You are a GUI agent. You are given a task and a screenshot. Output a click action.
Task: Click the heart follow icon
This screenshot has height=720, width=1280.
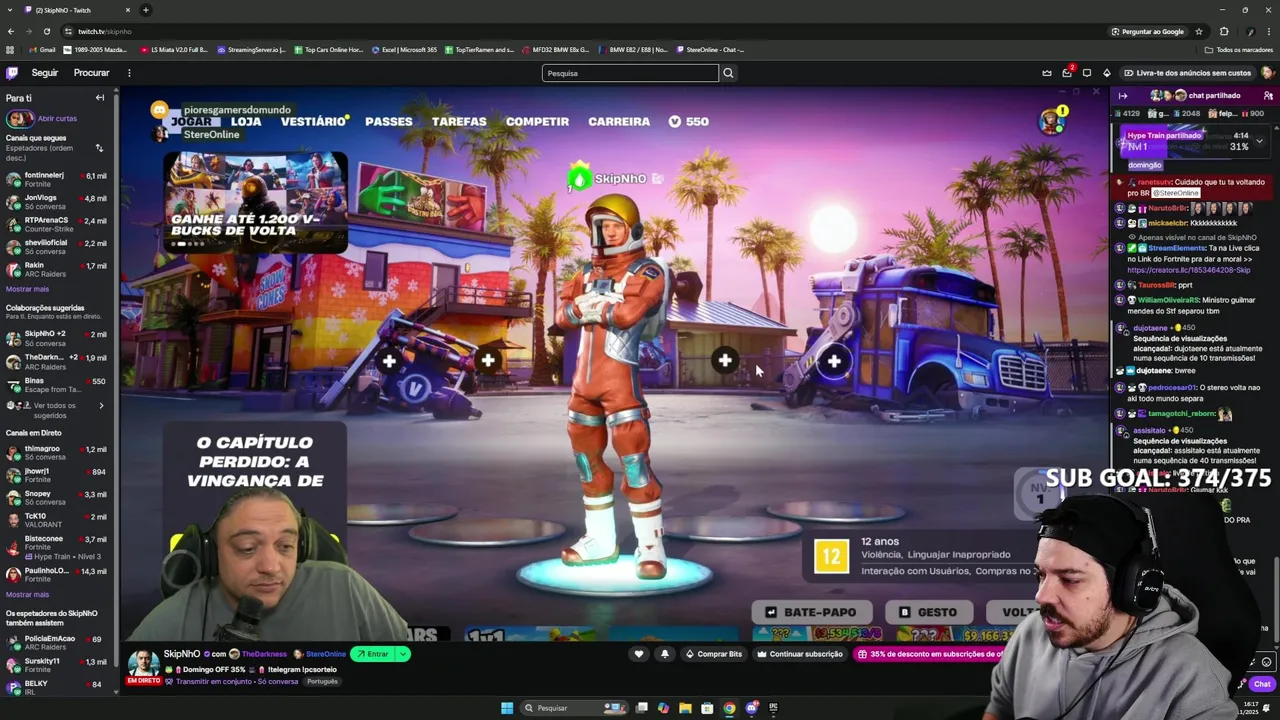point(639,654)
